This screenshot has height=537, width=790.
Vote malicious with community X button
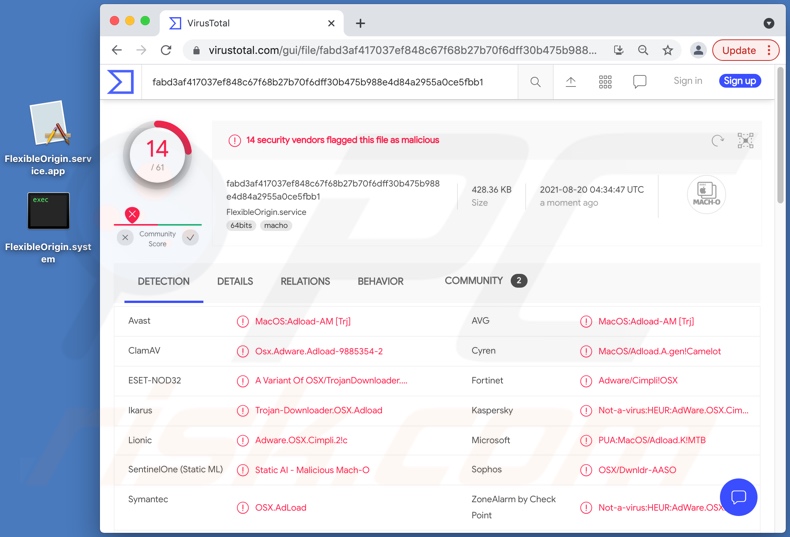(125, 238)
